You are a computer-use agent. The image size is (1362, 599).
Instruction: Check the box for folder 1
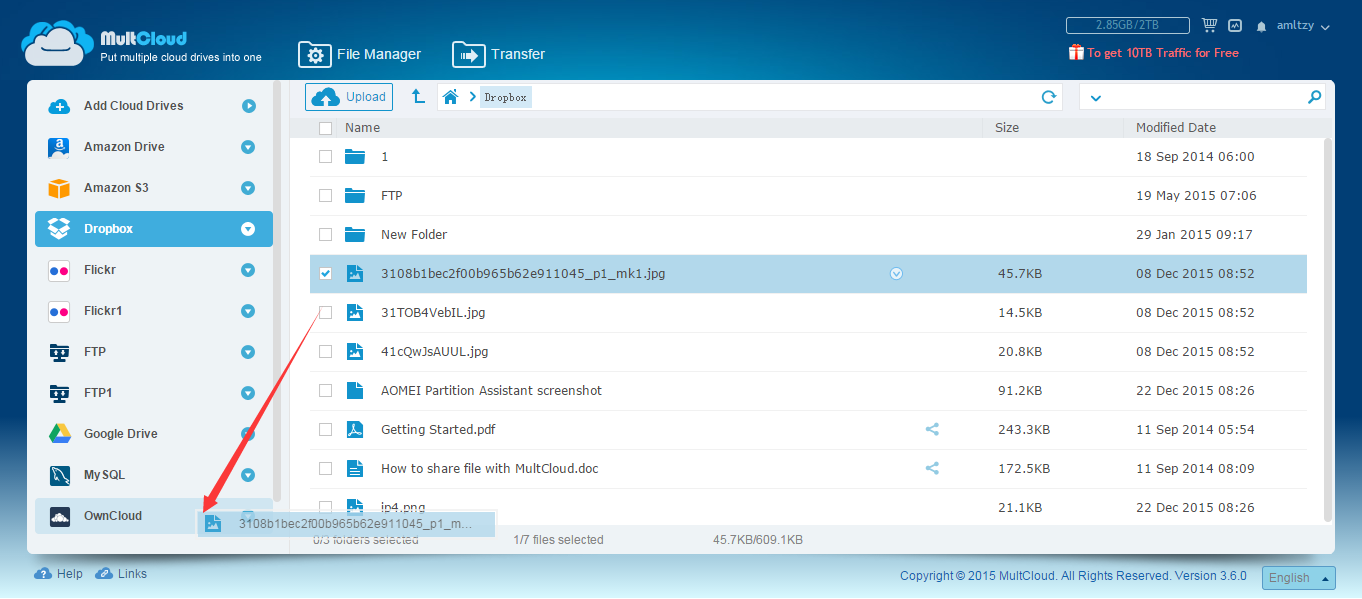pyautogui.click(x=325, y=157)
